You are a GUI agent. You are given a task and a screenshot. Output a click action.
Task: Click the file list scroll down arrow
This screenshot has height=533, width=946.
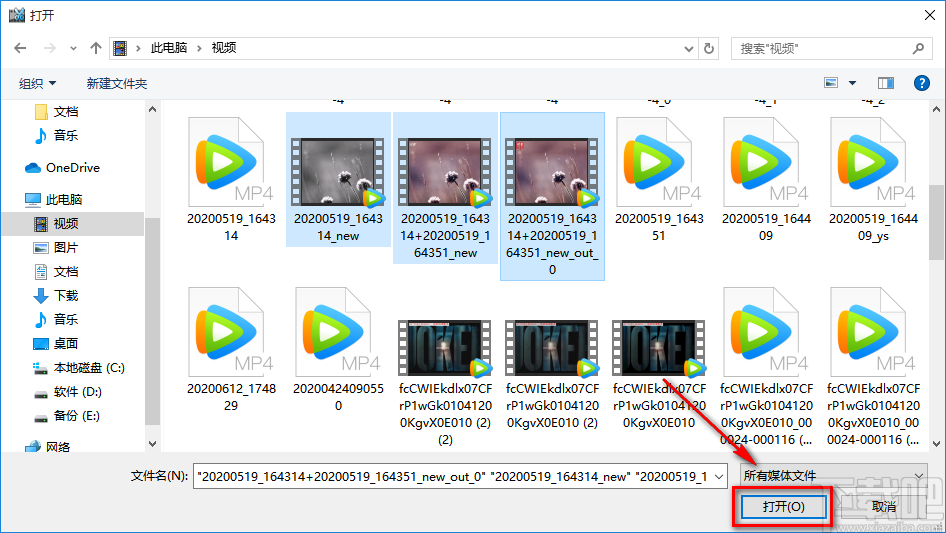tap(936, 444)
